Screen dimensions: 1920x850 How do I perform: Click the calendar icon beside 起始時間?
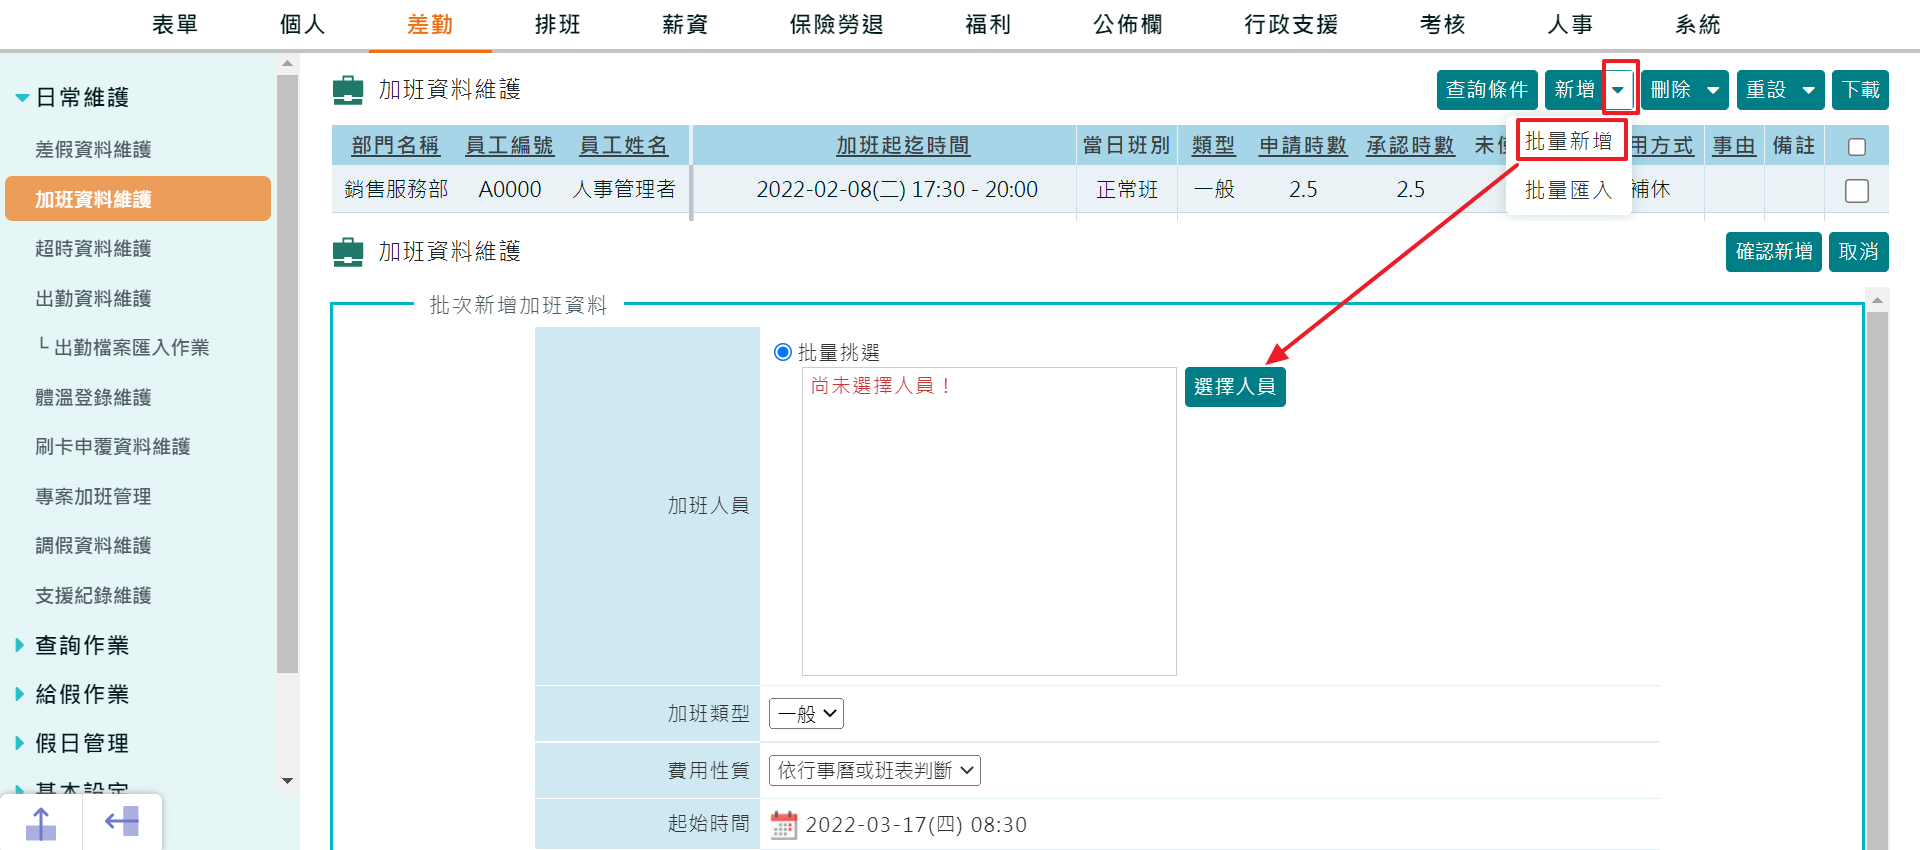coord(783,825)
